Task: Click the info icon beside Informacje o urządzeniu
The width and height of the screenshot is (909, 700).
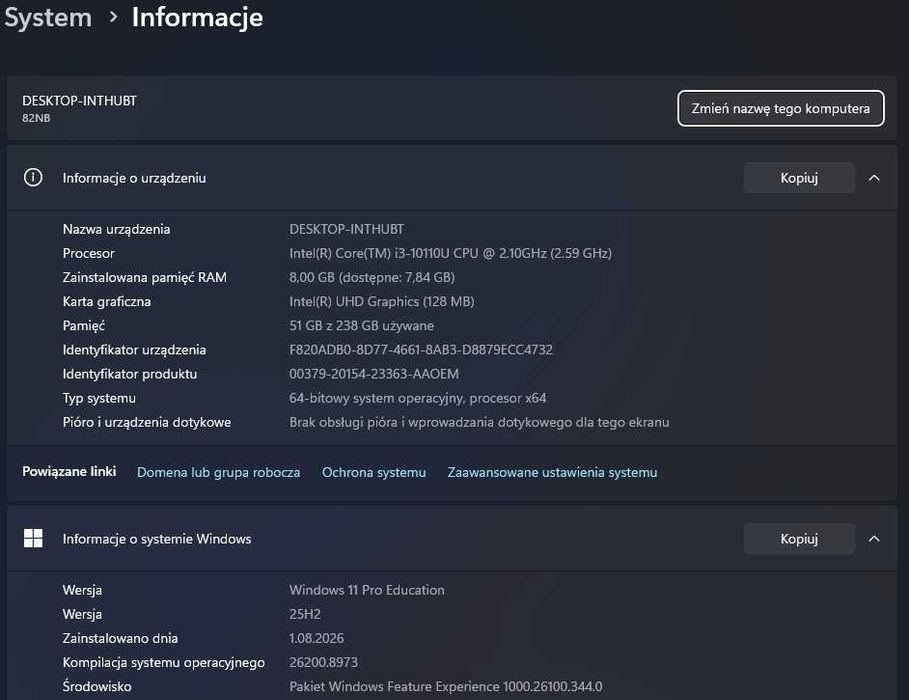Action: coord(33,177)
